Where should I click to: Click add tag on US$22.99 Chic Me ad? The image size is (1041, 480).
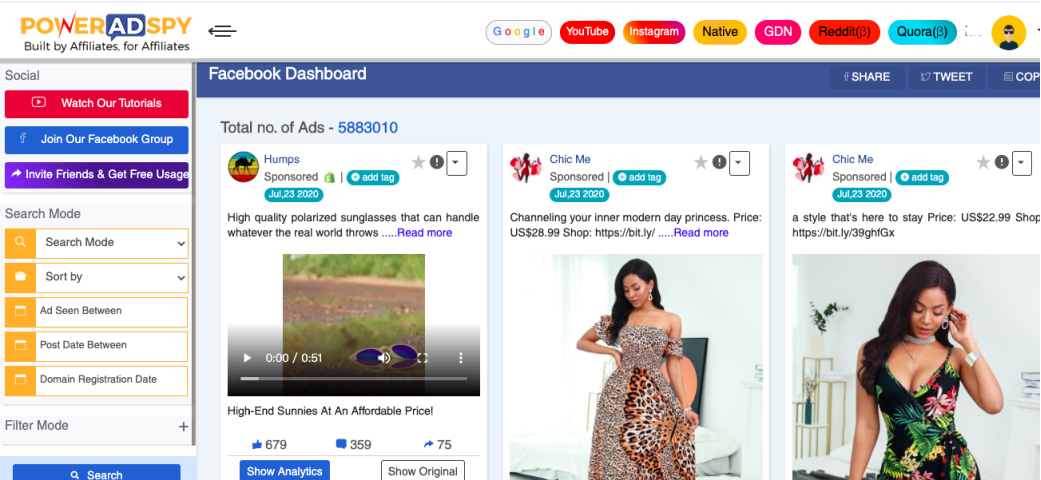(922, 177)
